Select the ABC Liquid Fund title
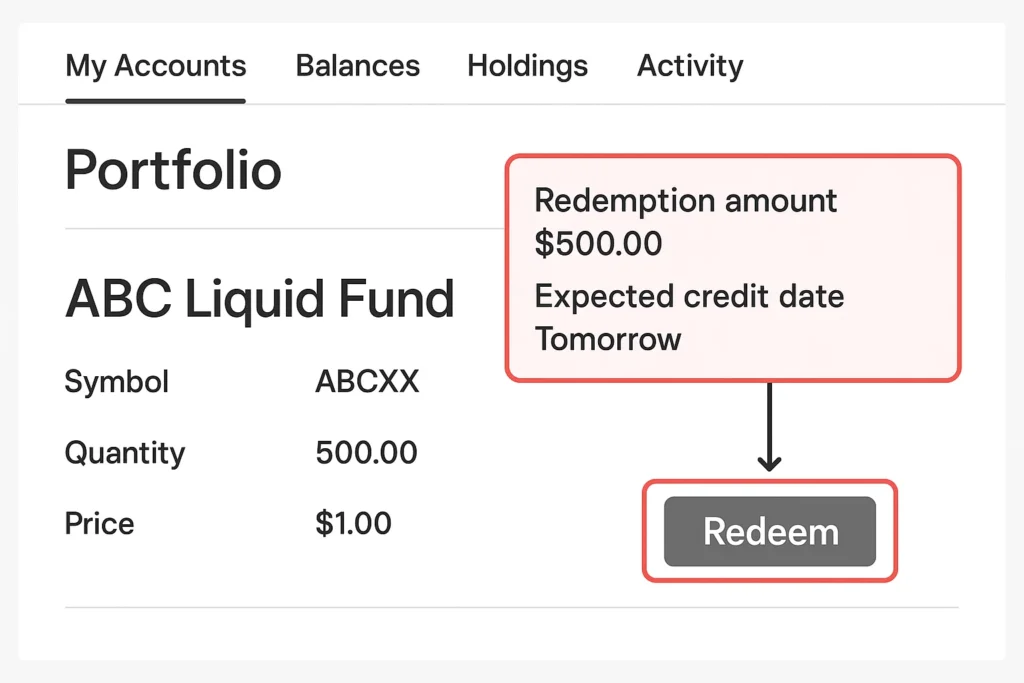The width and height of the screenshot is (1024, 683). pos(259,299)
